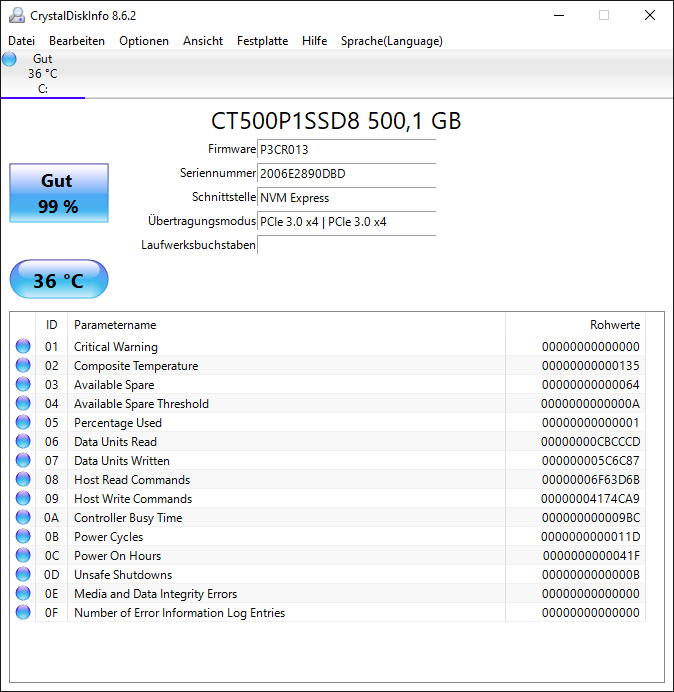Screen dimensions: 674x692
Task: Click raw value 000000000011D
Action: pos(591,537)
